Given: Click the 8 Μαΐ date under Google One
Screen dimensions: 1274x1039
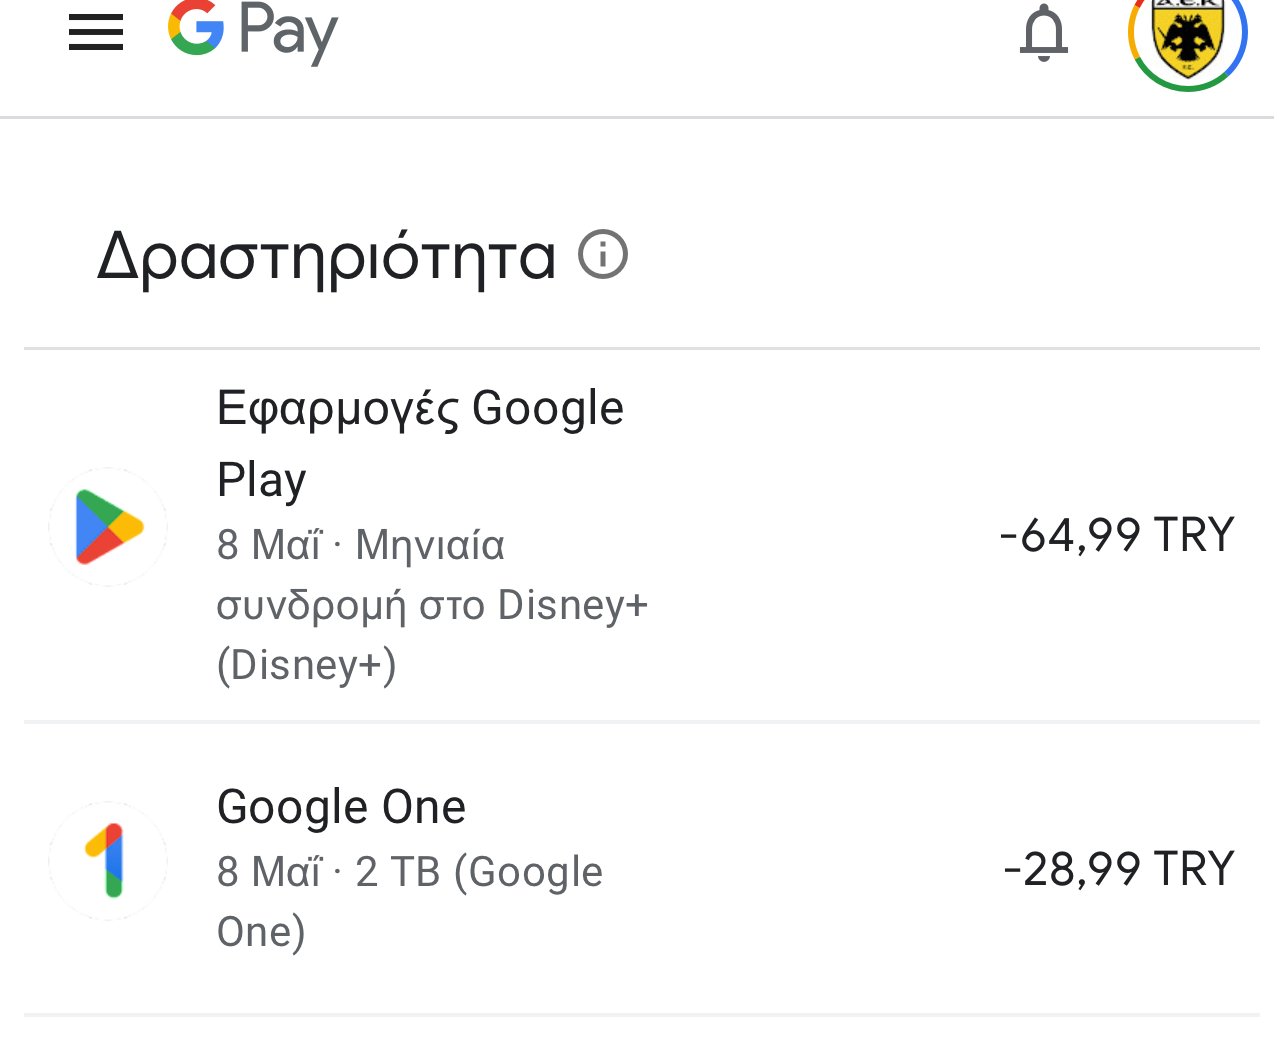Looking at the screenshot, I should click(269, 871).
